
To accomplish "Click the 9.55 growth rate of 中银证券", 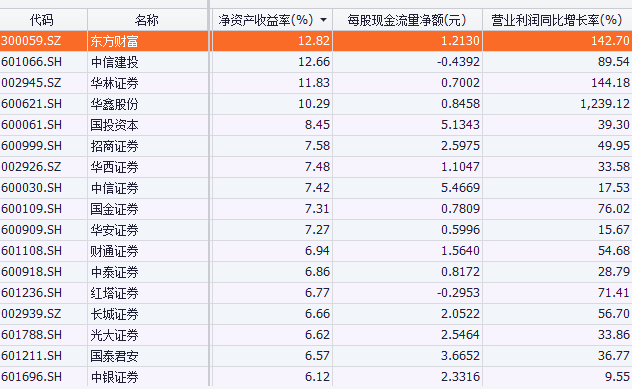I will pyautogui.click(x=617, y=376).
